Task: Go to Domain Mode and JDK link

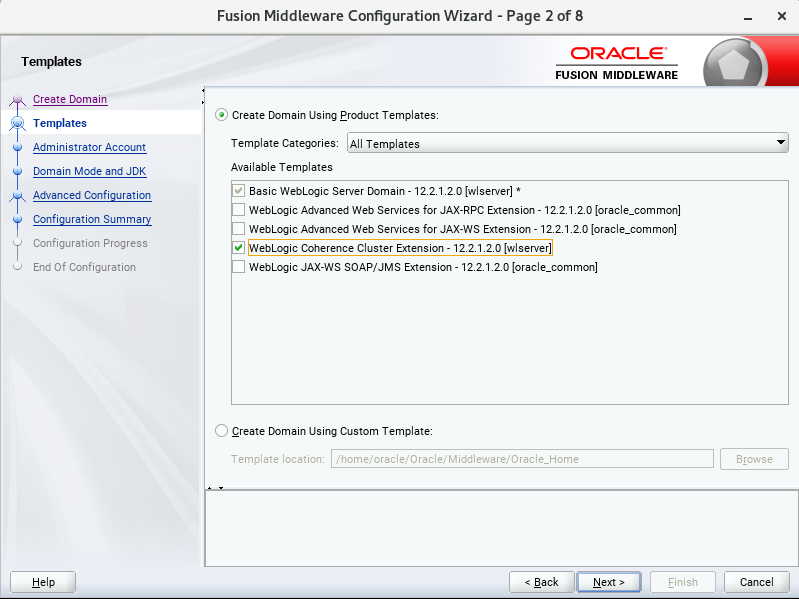Action: click(x=89, y=171)
